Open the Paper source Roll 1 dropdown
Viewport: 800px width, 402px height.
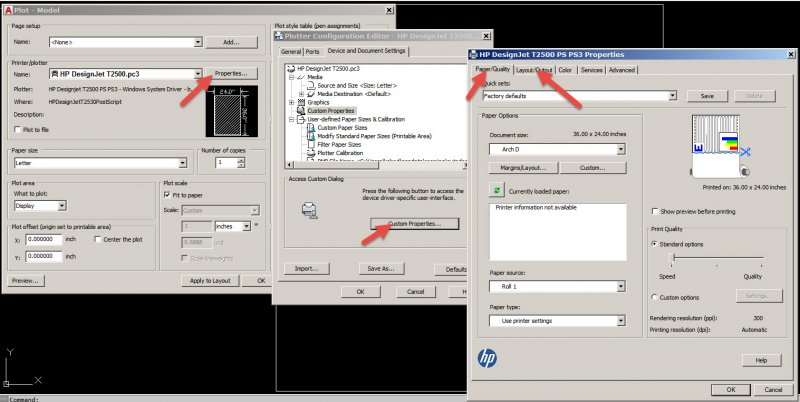tap(621, 287)
